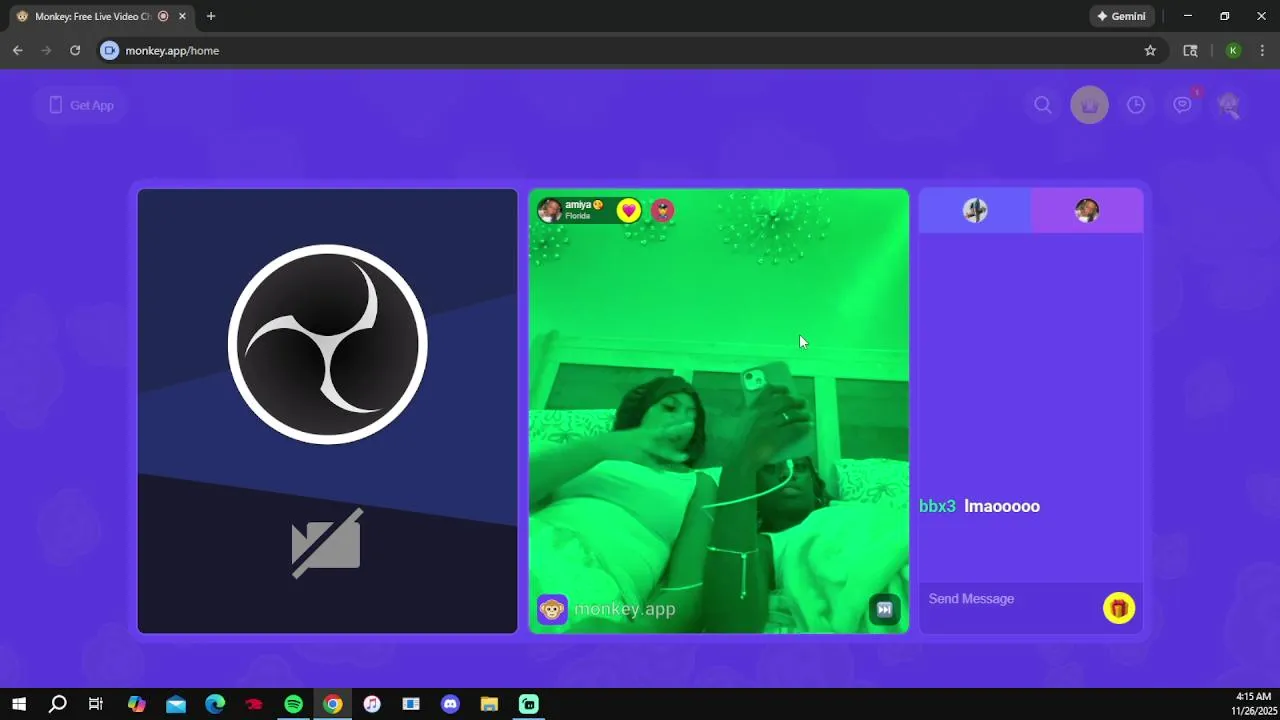The width and height of the screenshot is (1280, 720).
Task: Open File Explorer from taskbar
Action: click(489, 704)
